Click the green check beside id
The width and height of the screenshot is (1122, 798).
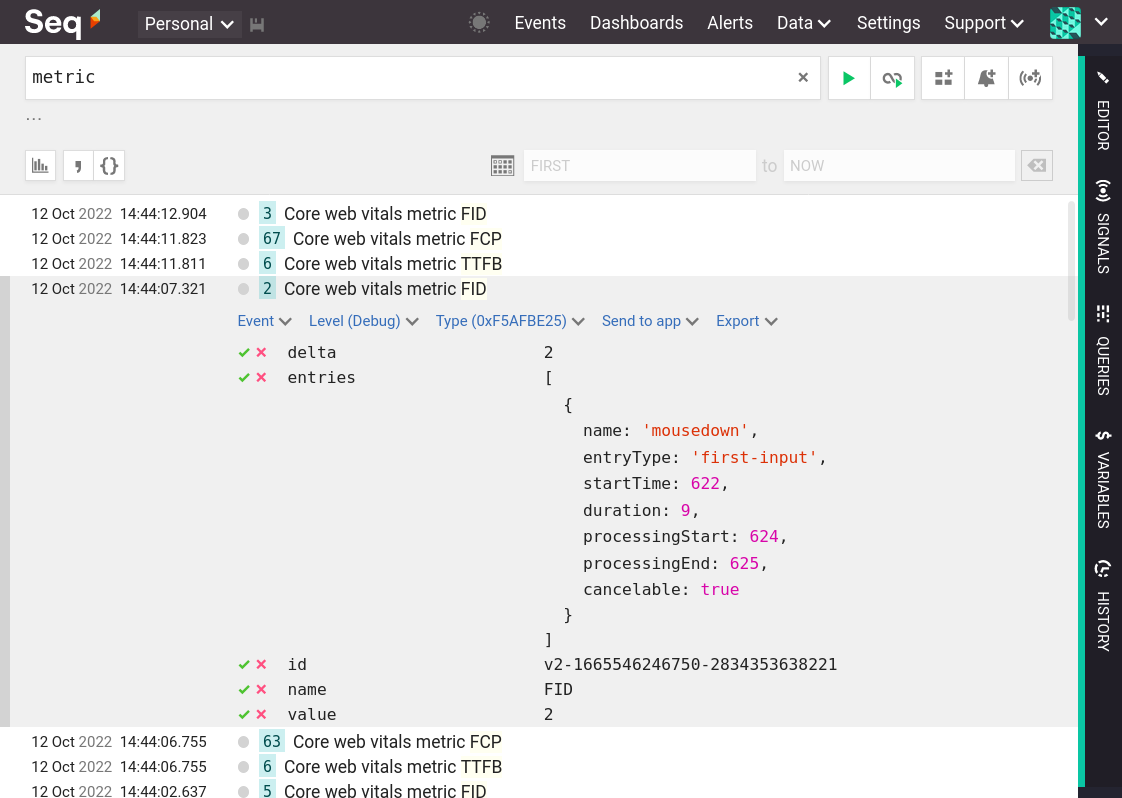244,665
